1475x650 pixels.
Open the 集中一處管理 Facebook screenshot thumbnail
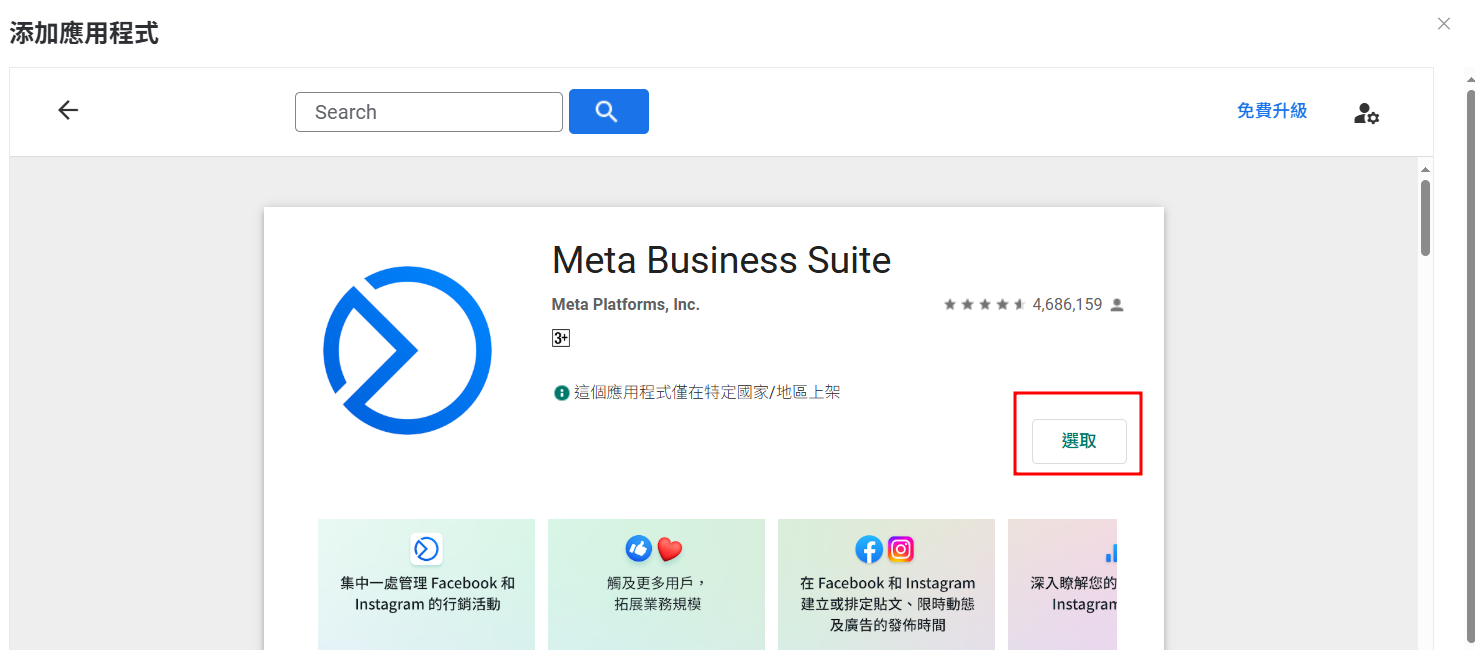pos(427,584)
